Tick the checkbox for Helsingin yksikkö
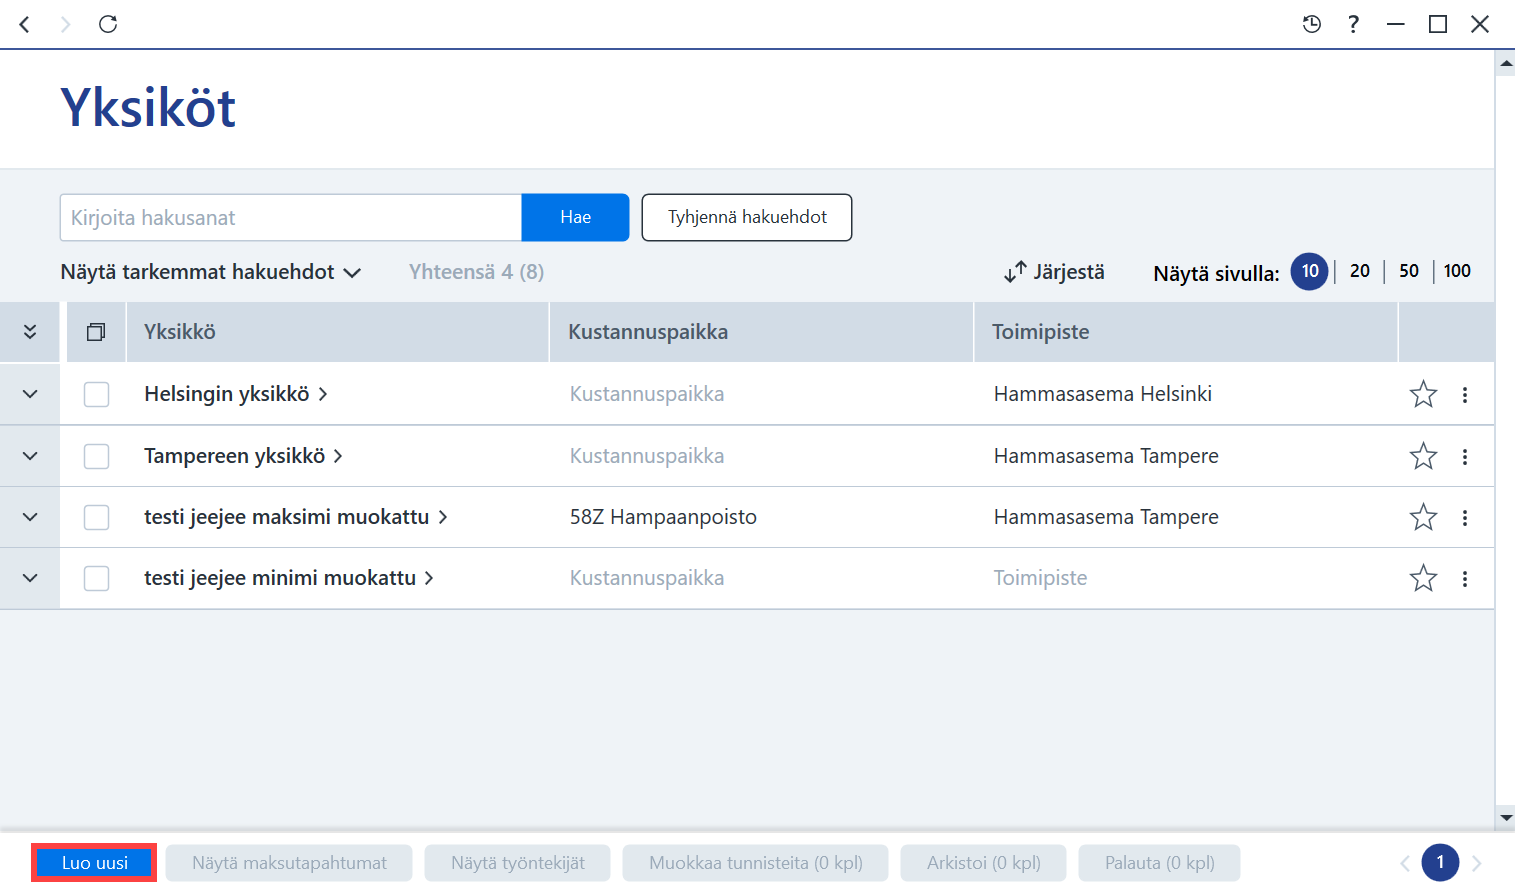Image resolution: width=1515 pixels, height=890 pixels. click(97, 395)
